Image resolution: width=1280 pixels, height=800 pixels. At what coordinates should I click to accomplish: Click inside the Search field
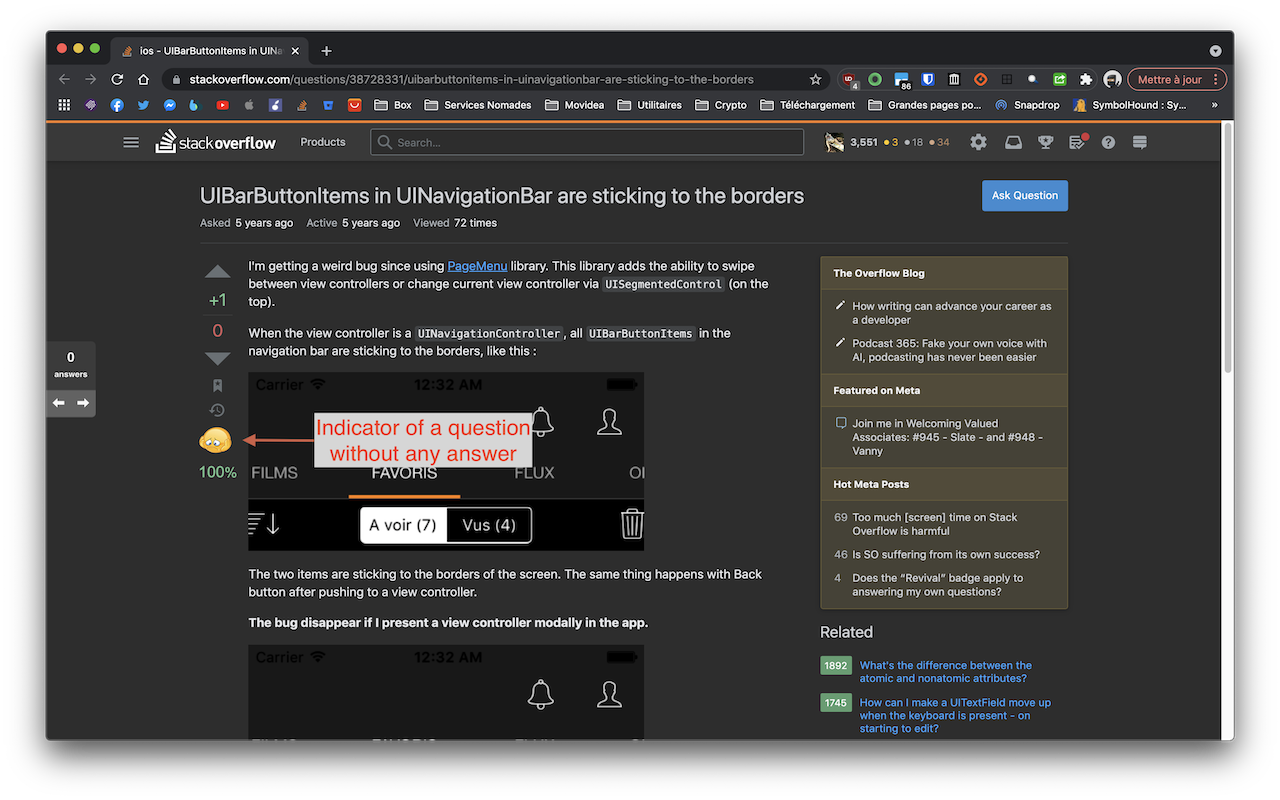[x=586, y=142]
